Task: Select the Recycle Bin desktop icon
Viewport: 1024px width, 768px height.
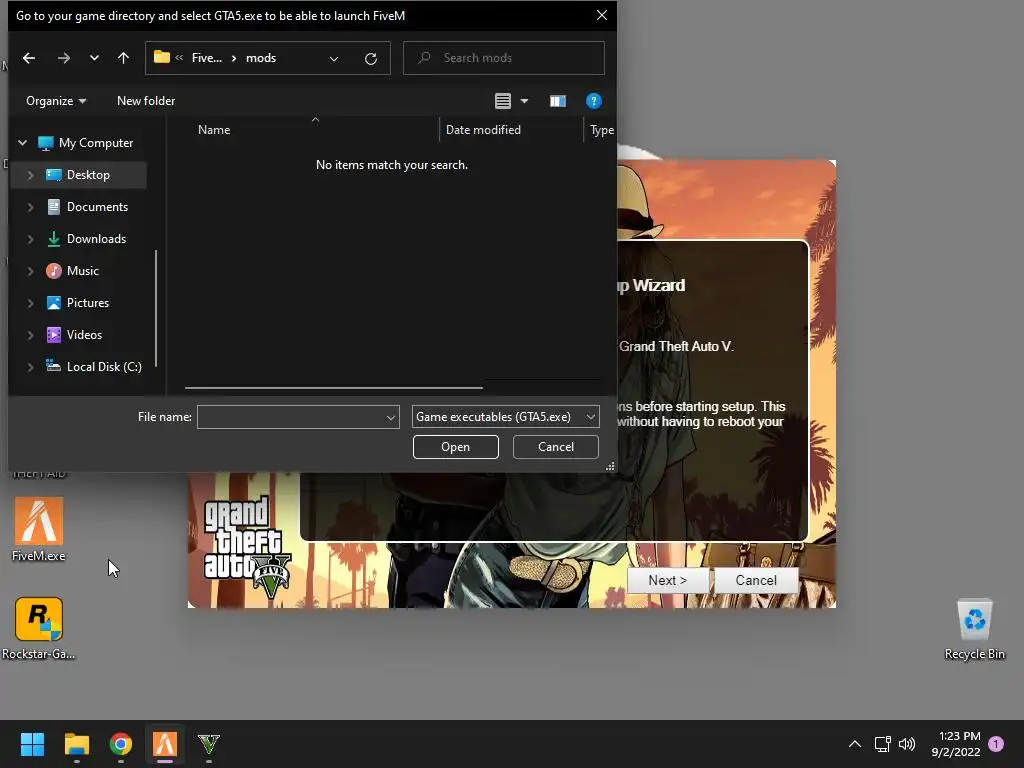Action: click(x=974, y=630)
